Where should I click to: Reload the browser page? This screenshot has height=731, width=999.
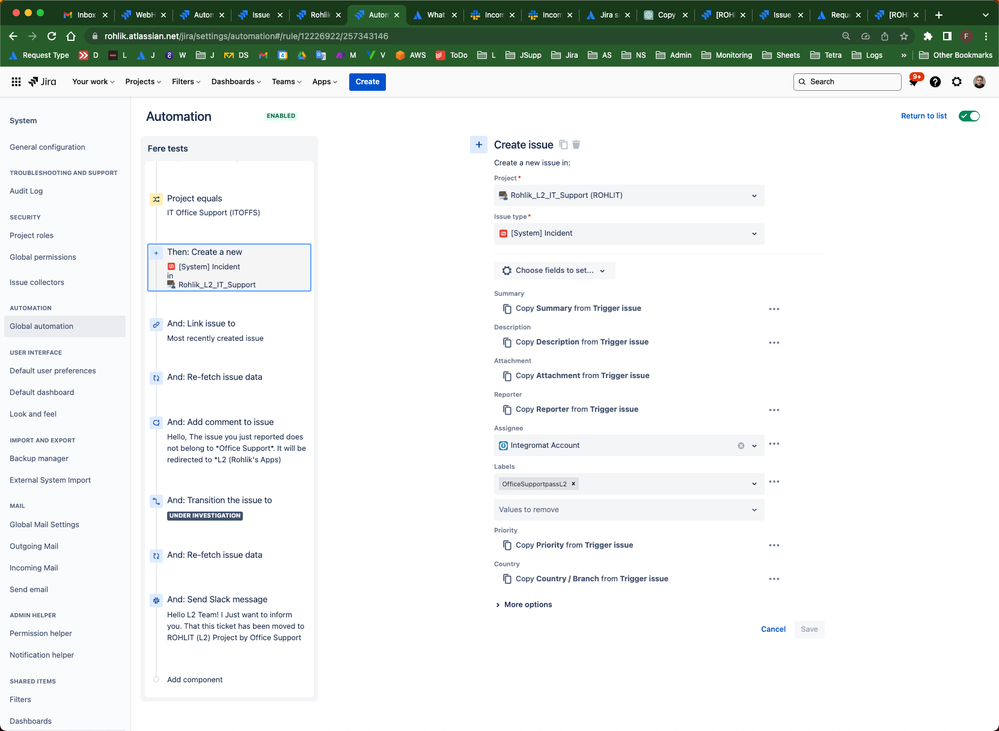click(x=52, y=36)
